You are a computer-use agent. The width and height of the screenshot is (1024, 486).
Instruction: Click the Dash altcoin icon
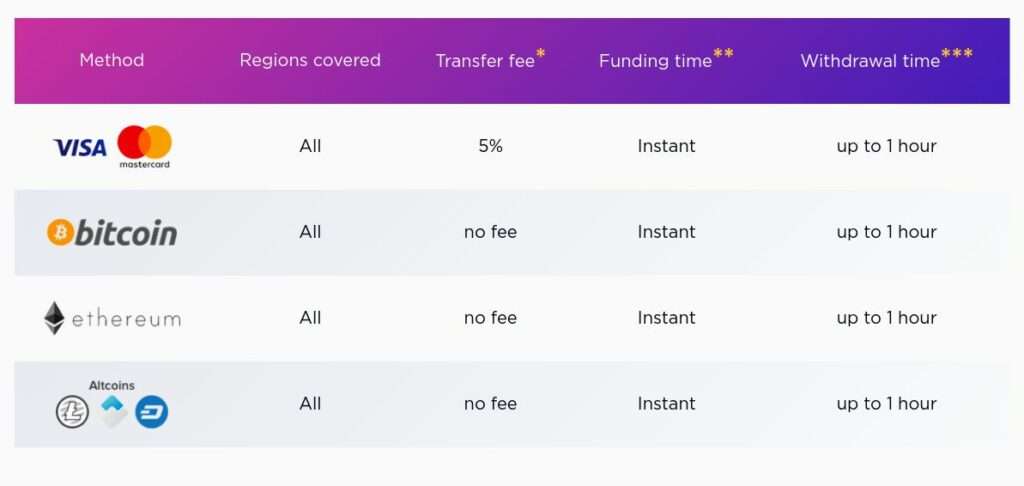[x=152, y=412]
